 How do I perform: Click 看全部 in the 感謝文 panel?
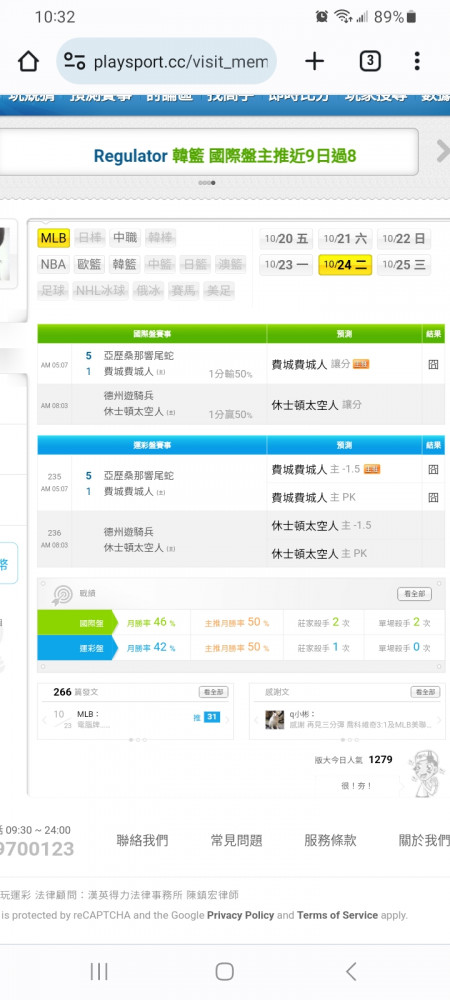pos(425,692)
